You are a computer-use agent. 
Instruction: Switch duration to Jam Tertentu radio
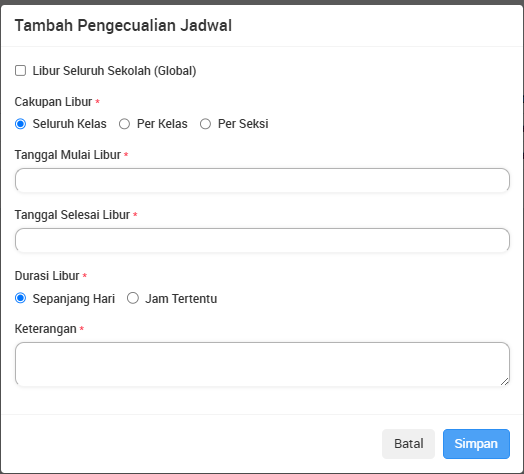point(133,298)
